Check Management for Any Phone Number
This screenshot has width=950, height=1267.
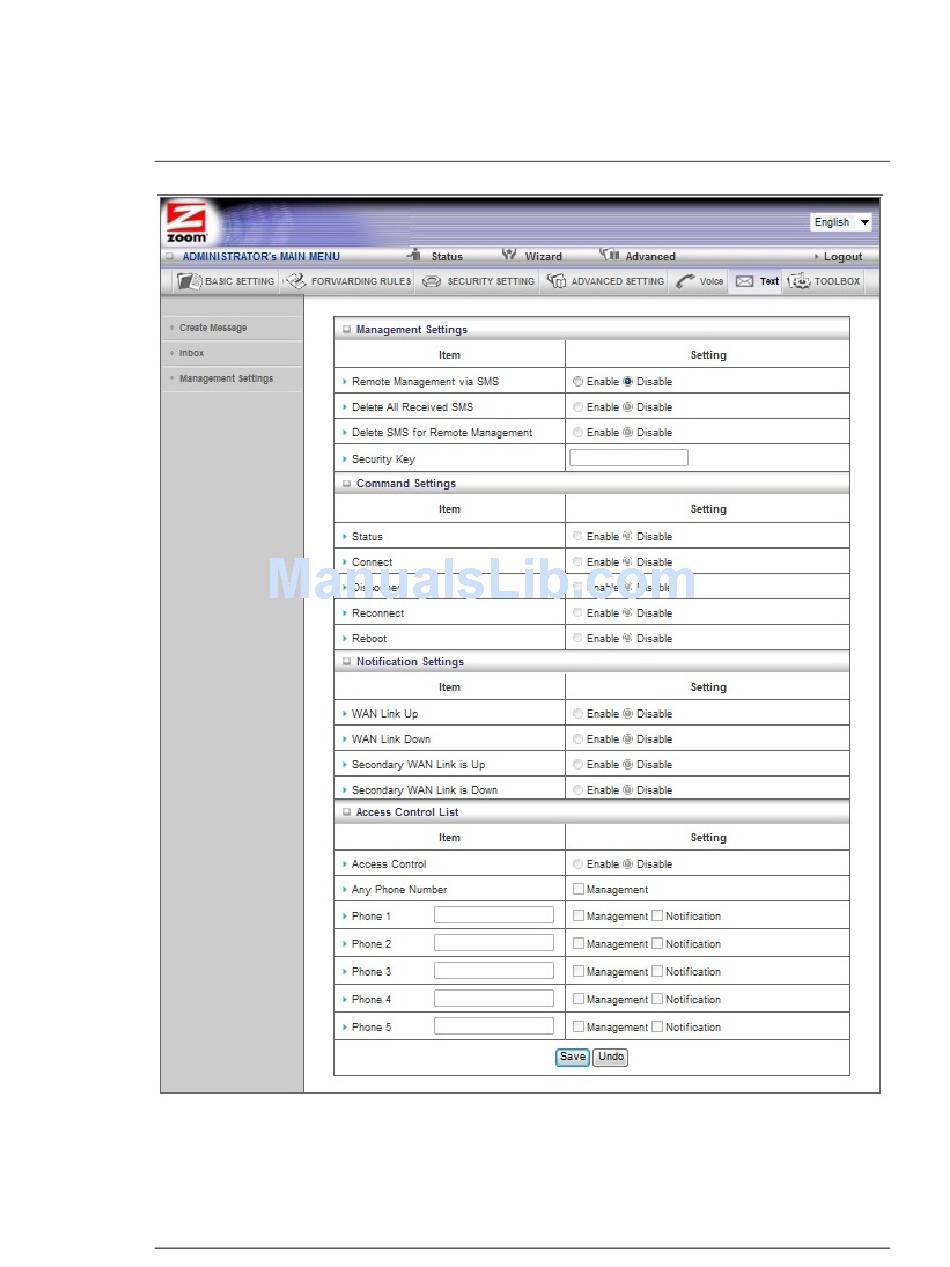point(578,888)
